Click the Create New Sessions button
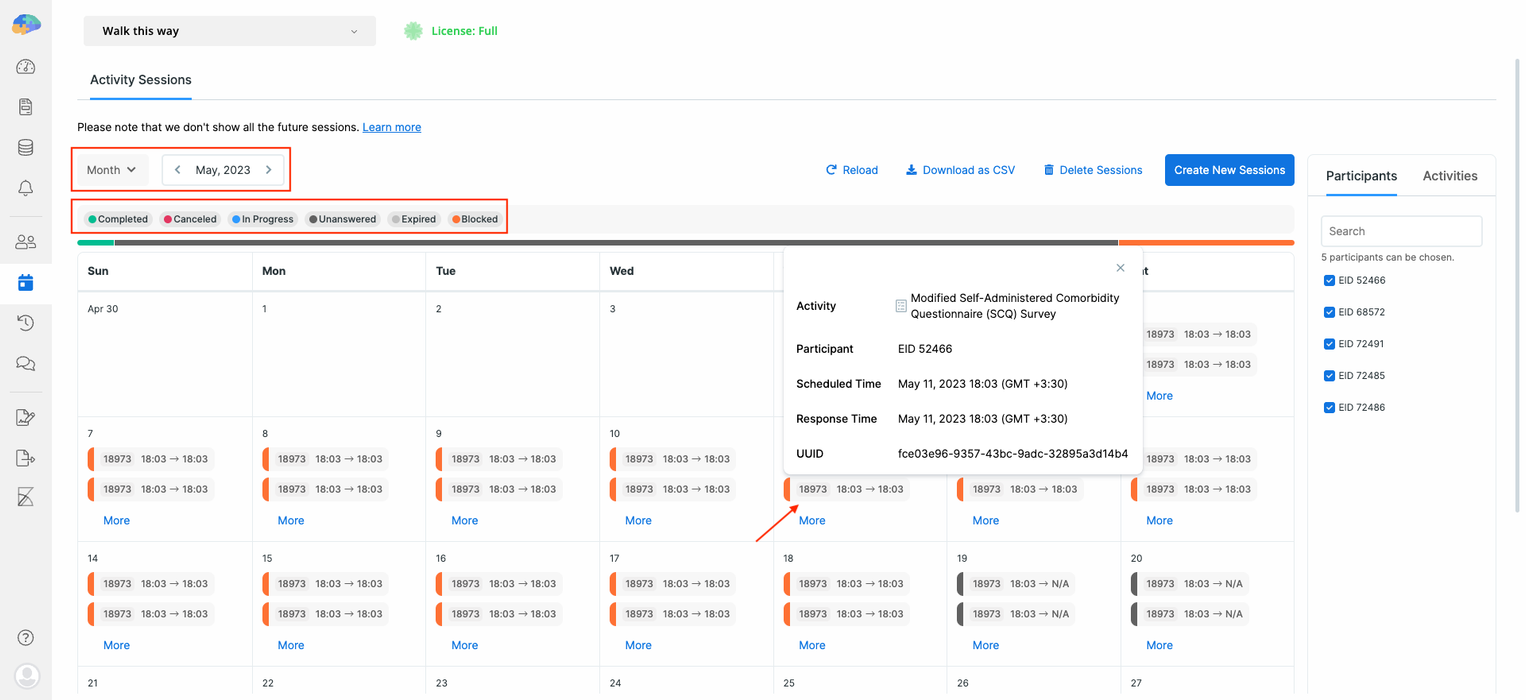 click(1229, 169)
